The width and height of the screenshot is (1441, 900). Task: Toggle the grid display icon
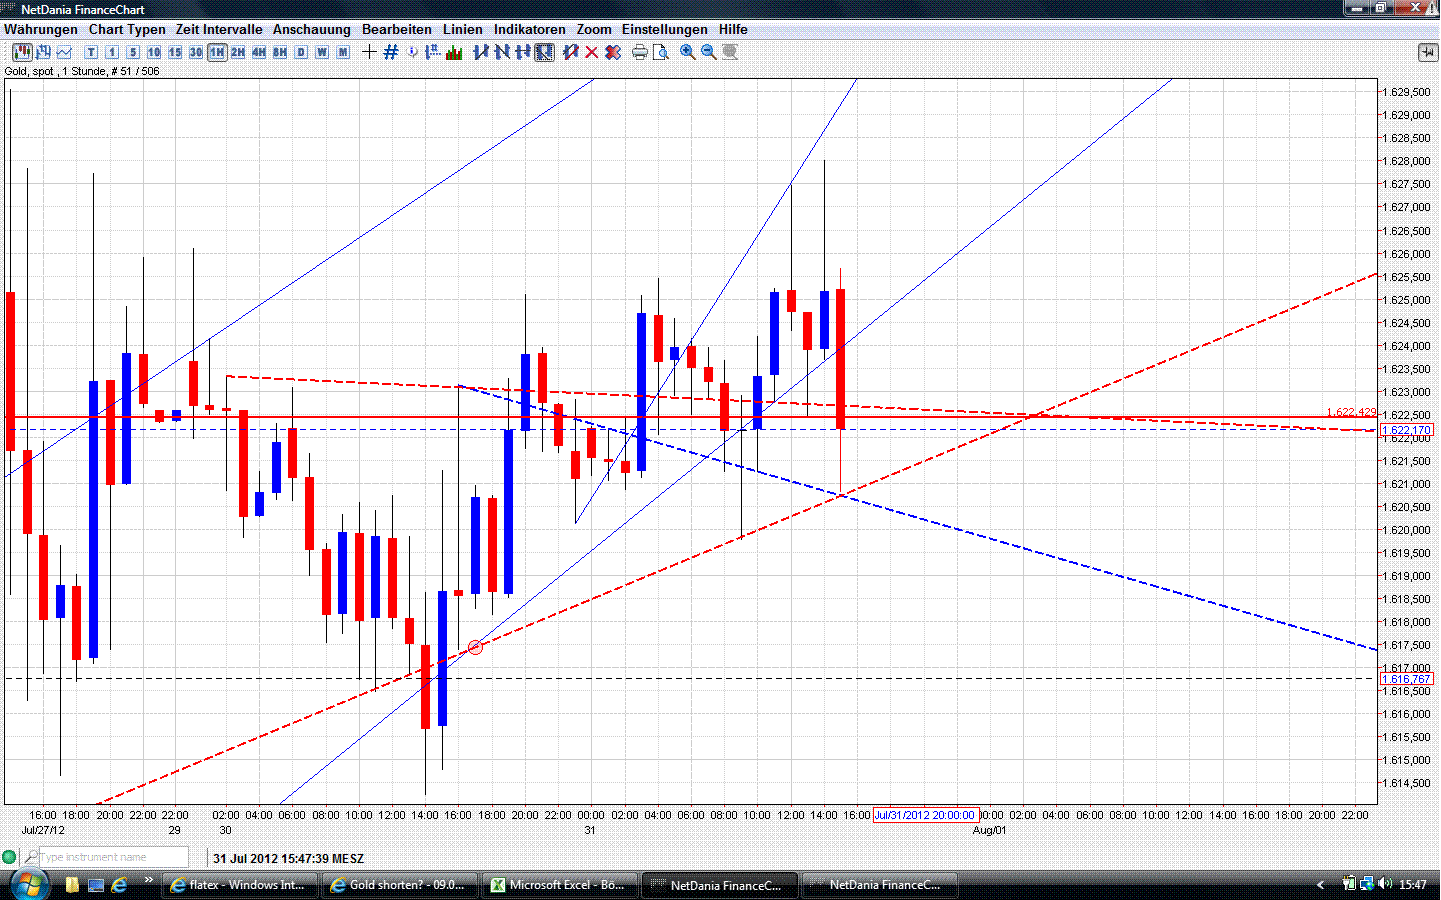[x=389, y=52]
